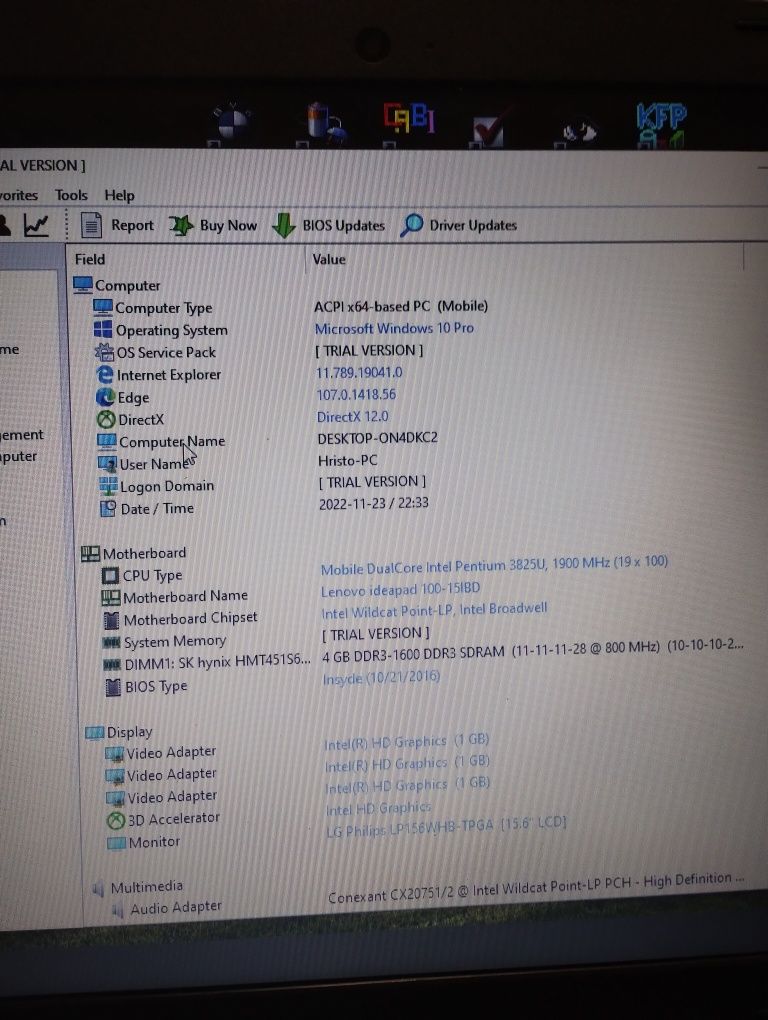Click the CPU Type row icon
This screenshot has height=1020, width=768.
point(111,576)
